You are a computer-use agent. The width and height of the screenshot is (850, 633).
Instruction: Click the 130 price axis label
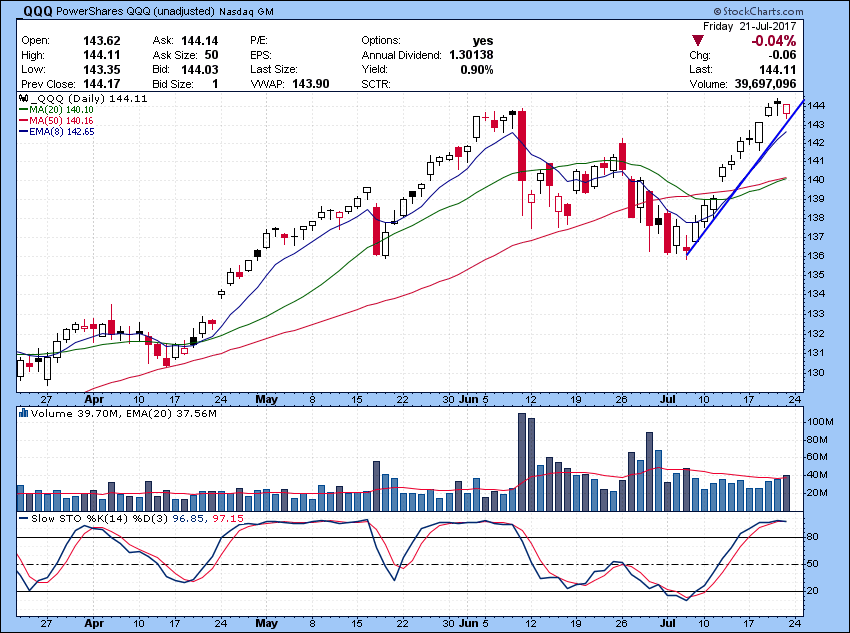click(815, 373)
